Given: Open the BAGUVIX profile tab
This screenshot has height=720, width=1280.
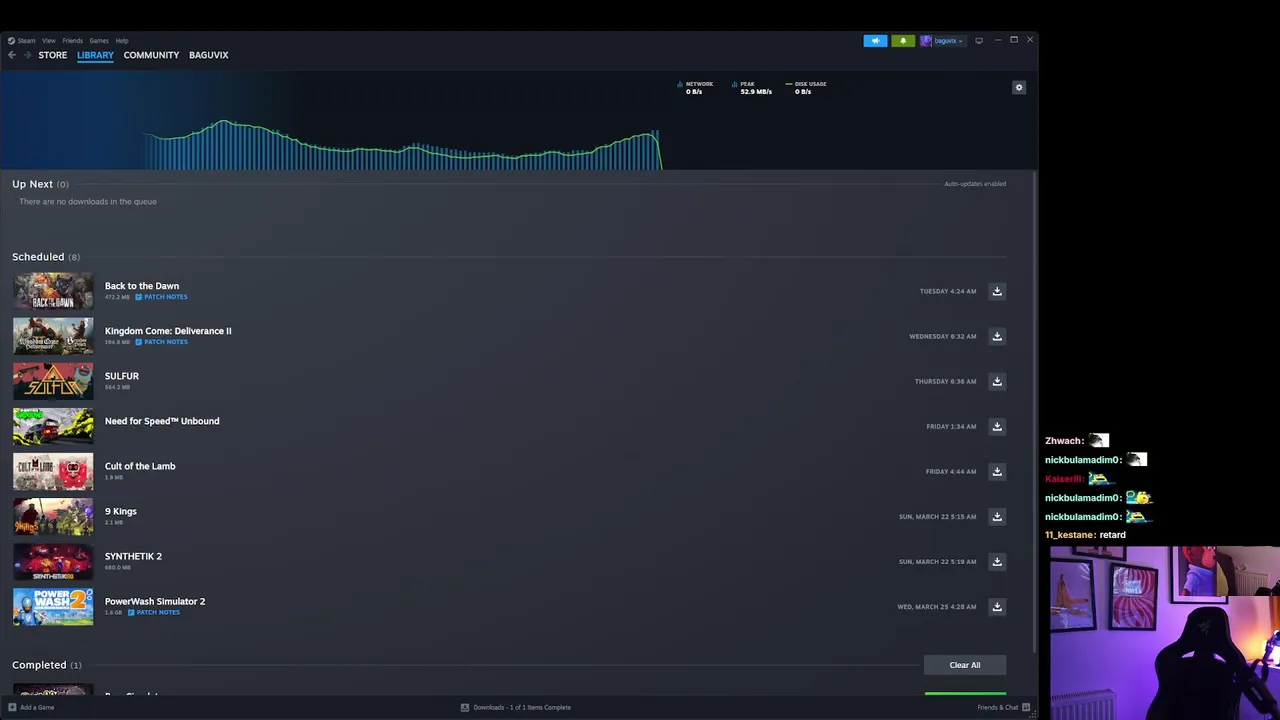Looking at the screenshot, I should (209, 55).
